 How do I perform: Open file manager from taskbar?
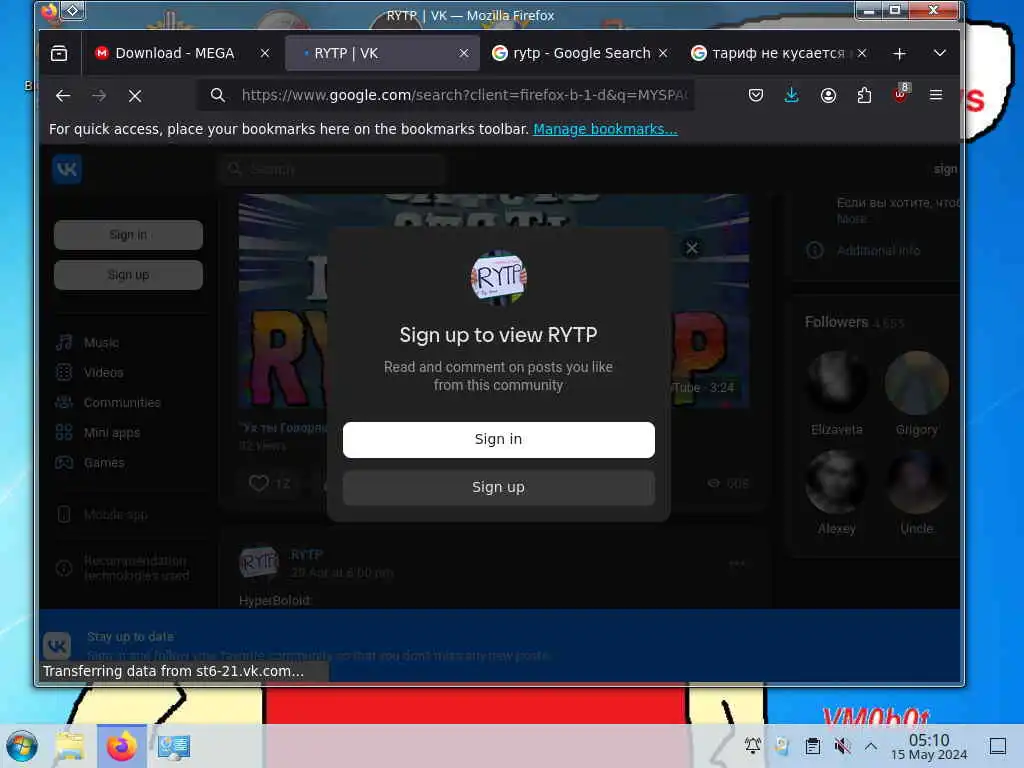click(70, 746)
